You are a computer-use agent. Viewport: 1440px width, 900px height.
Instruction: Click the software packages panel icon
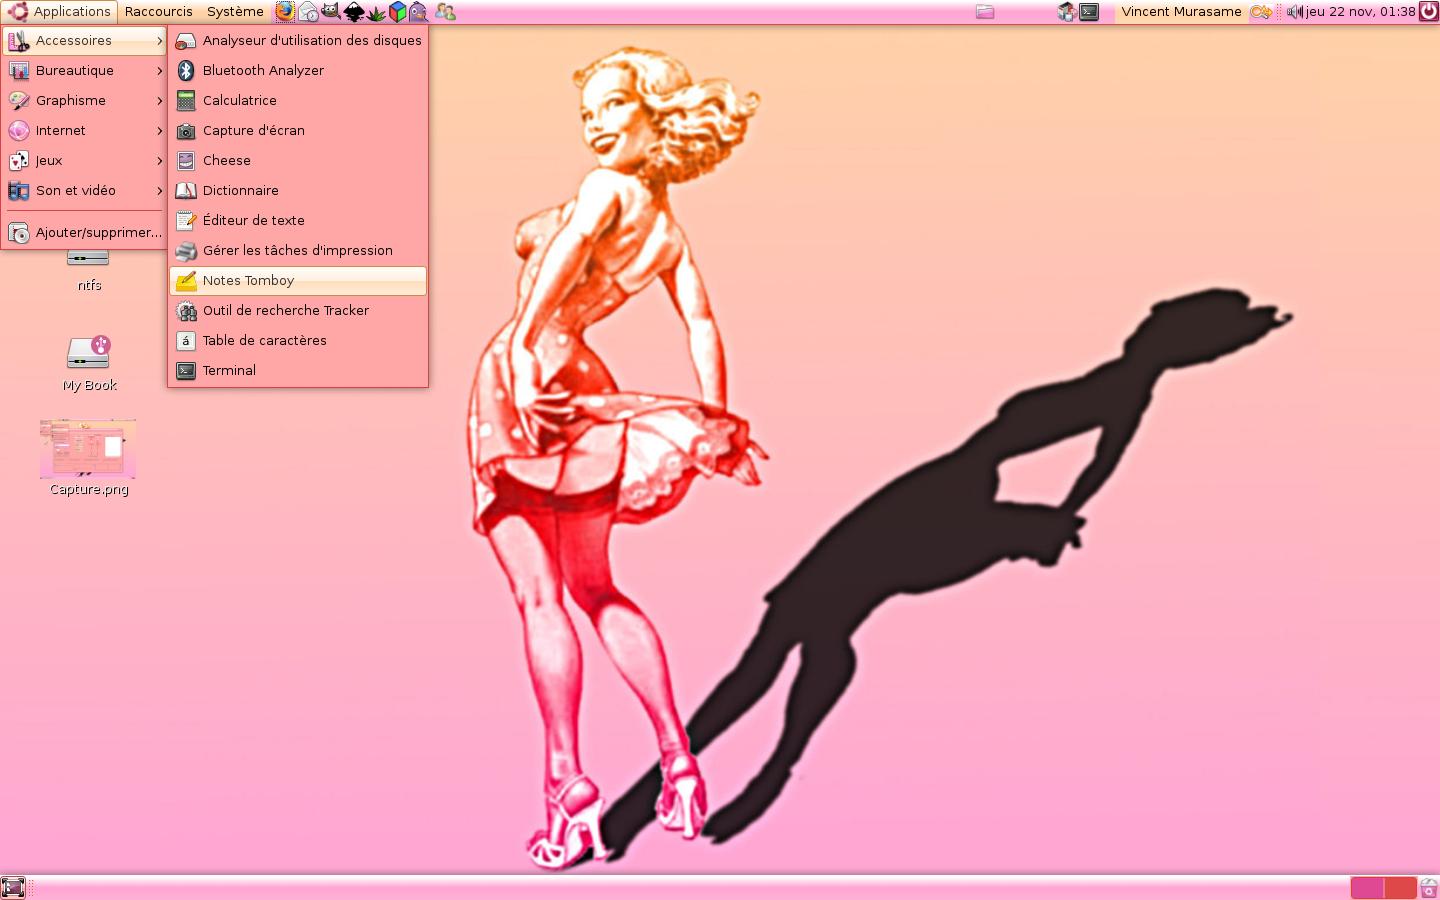pos(1066,12)
